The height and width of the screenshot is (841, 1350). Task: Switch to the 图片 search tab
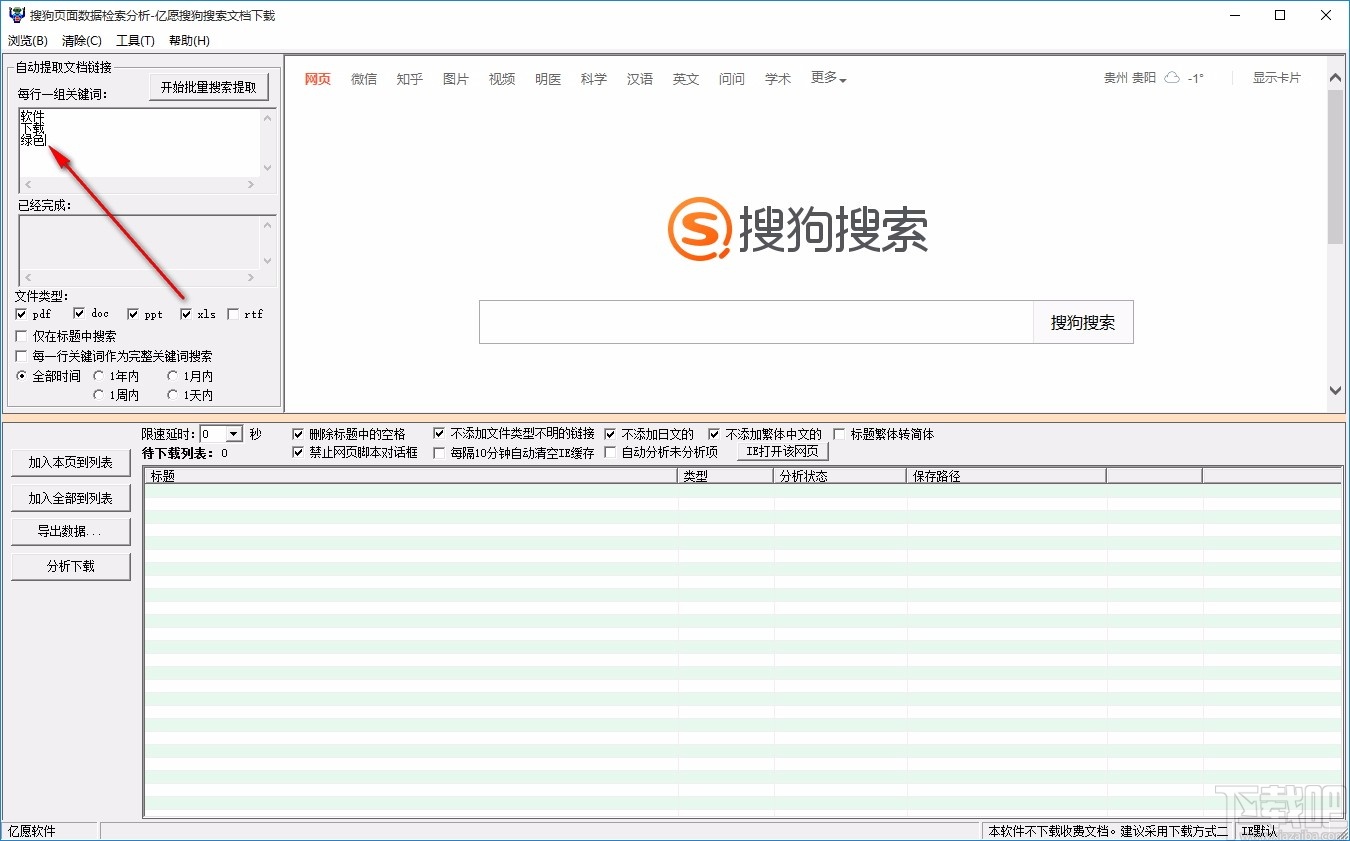pyautogui.click(x=456, y=78)
